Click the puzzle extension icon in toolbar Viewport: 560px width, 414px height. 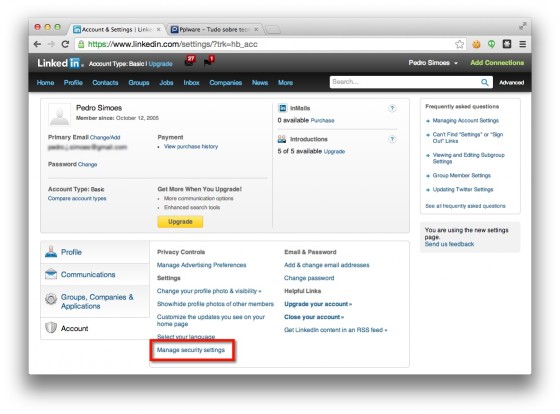507,44
